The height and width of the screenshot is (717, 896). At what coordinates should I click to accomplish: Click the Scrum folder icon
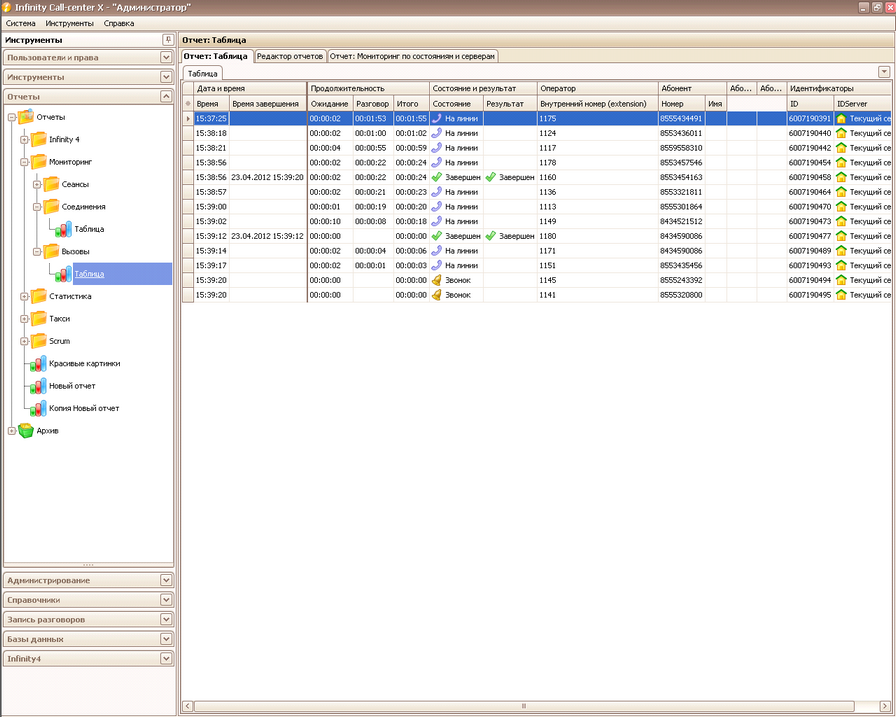(x=38, y=341)
